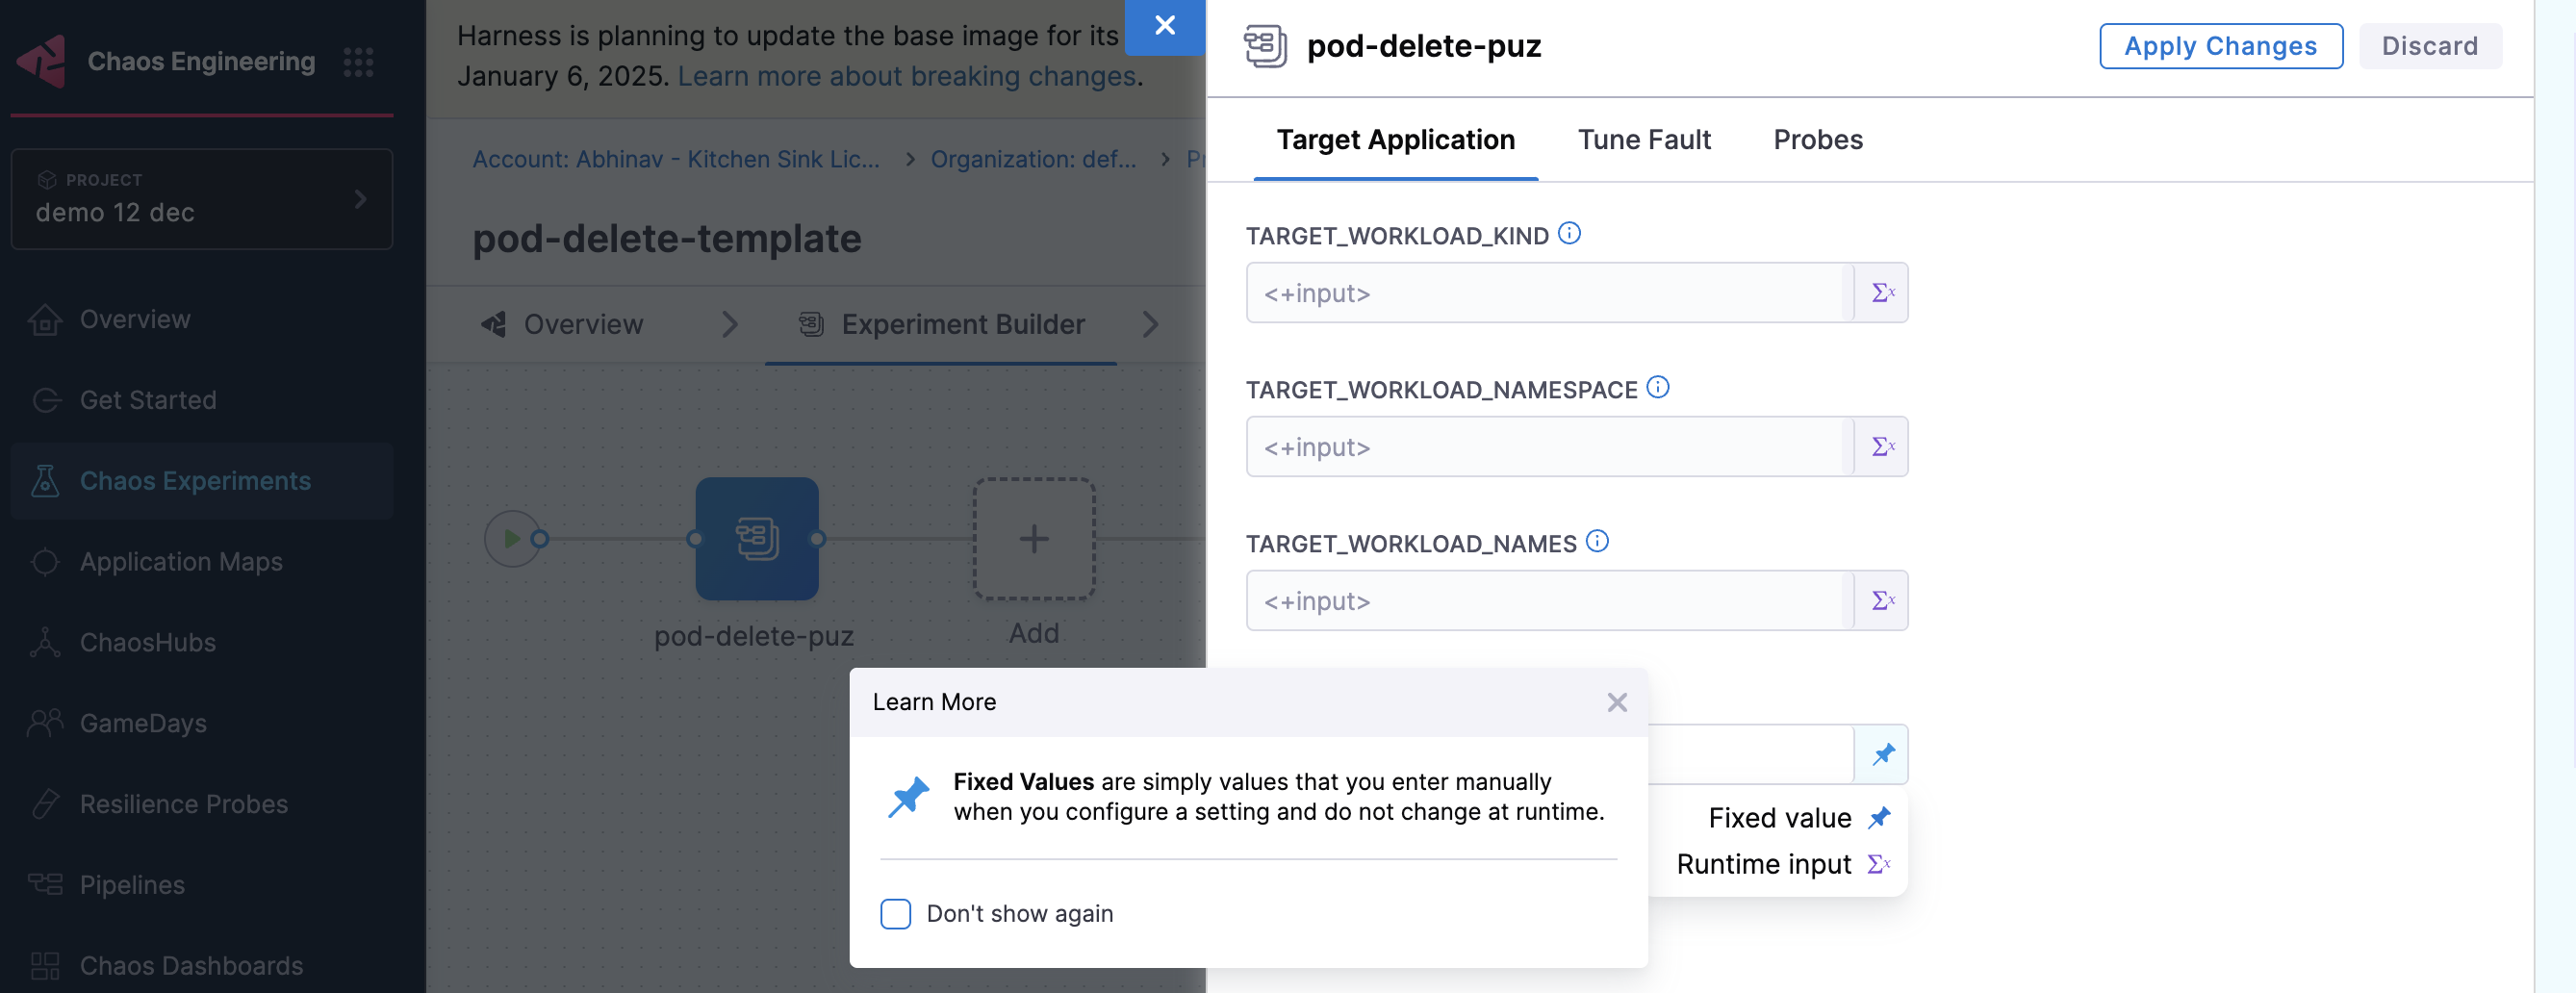Click info icon next to TARGET_WORKLOAD_NAMESPACE
Screen dimensions: 2576x993
(x=1657, y=388)
